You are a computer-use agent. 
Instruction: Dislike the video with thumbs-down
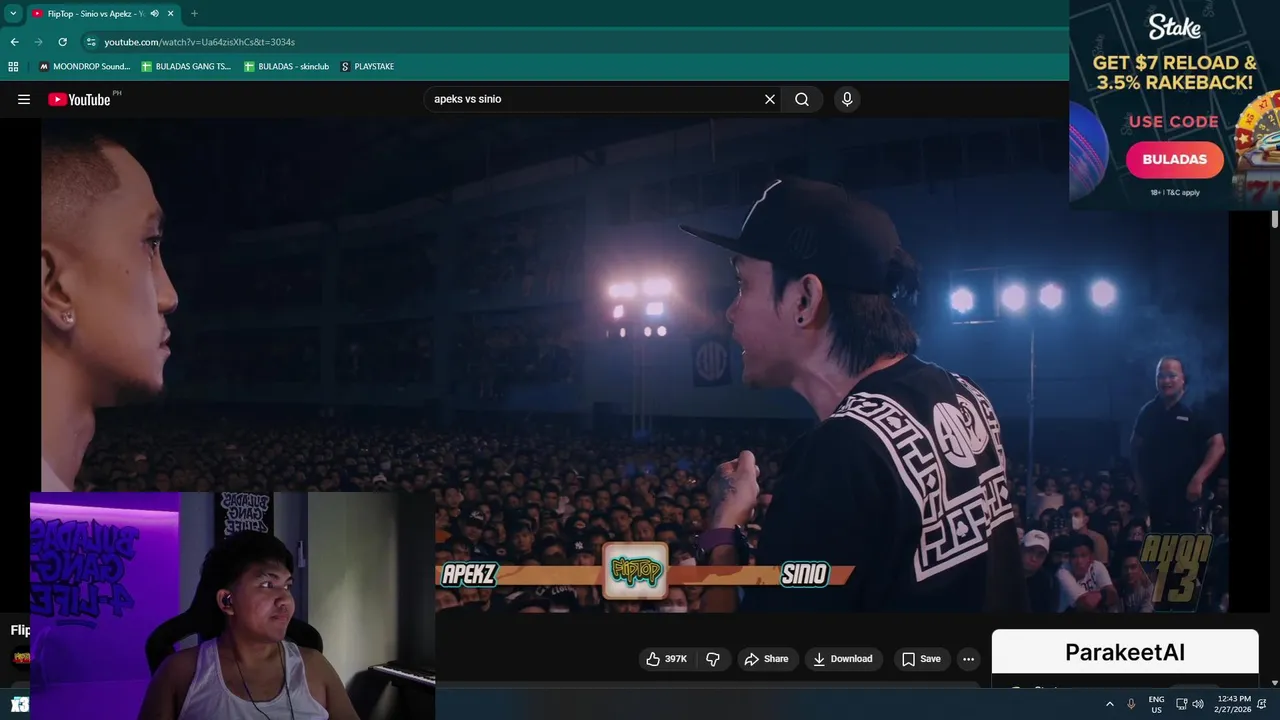(713, 659)
